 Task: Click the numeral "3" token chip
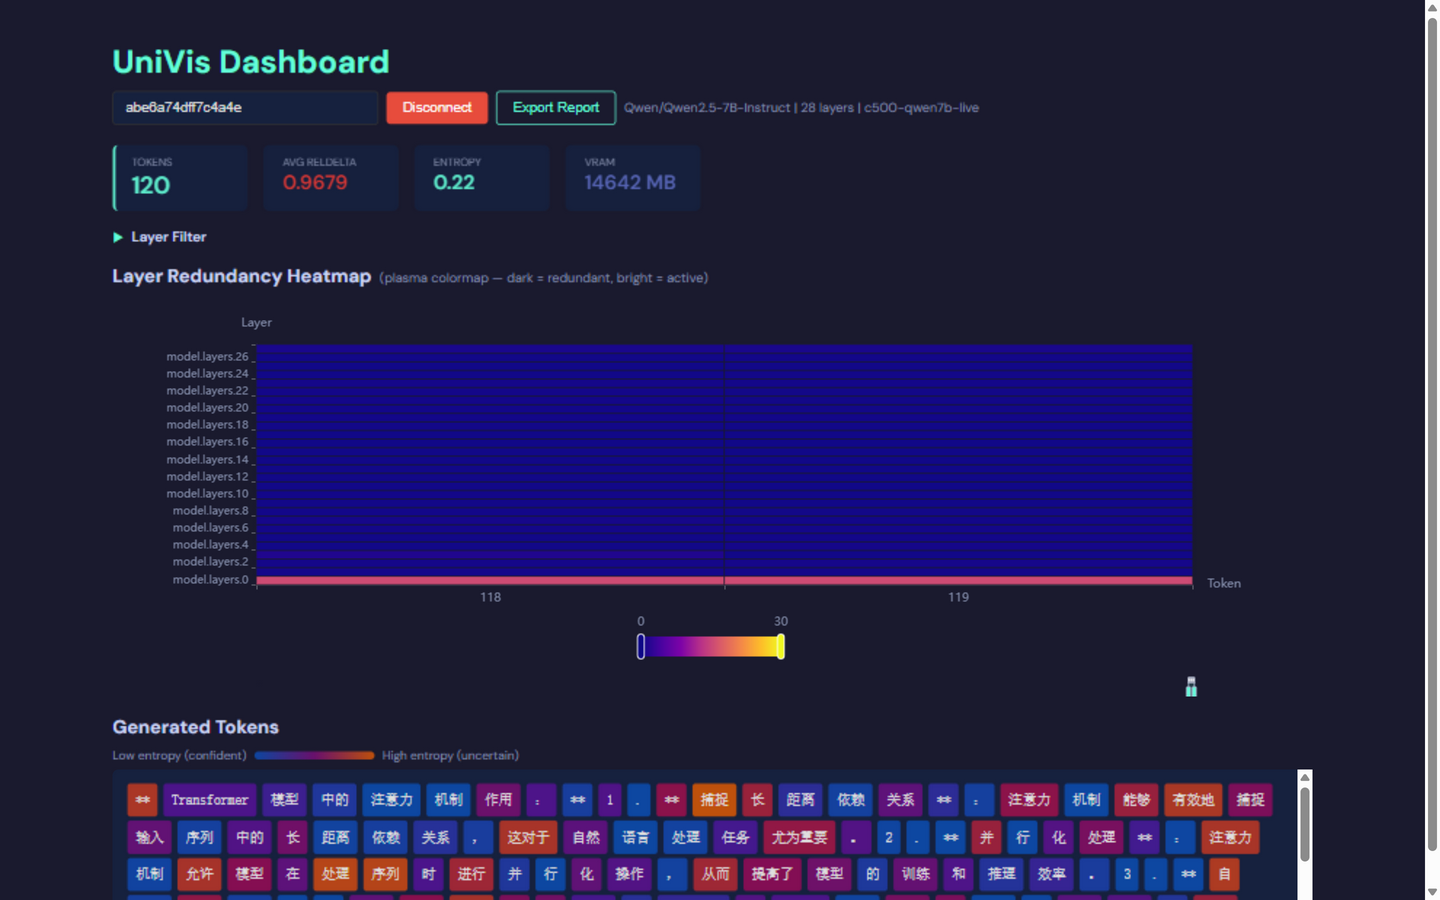pos(1127,874)
